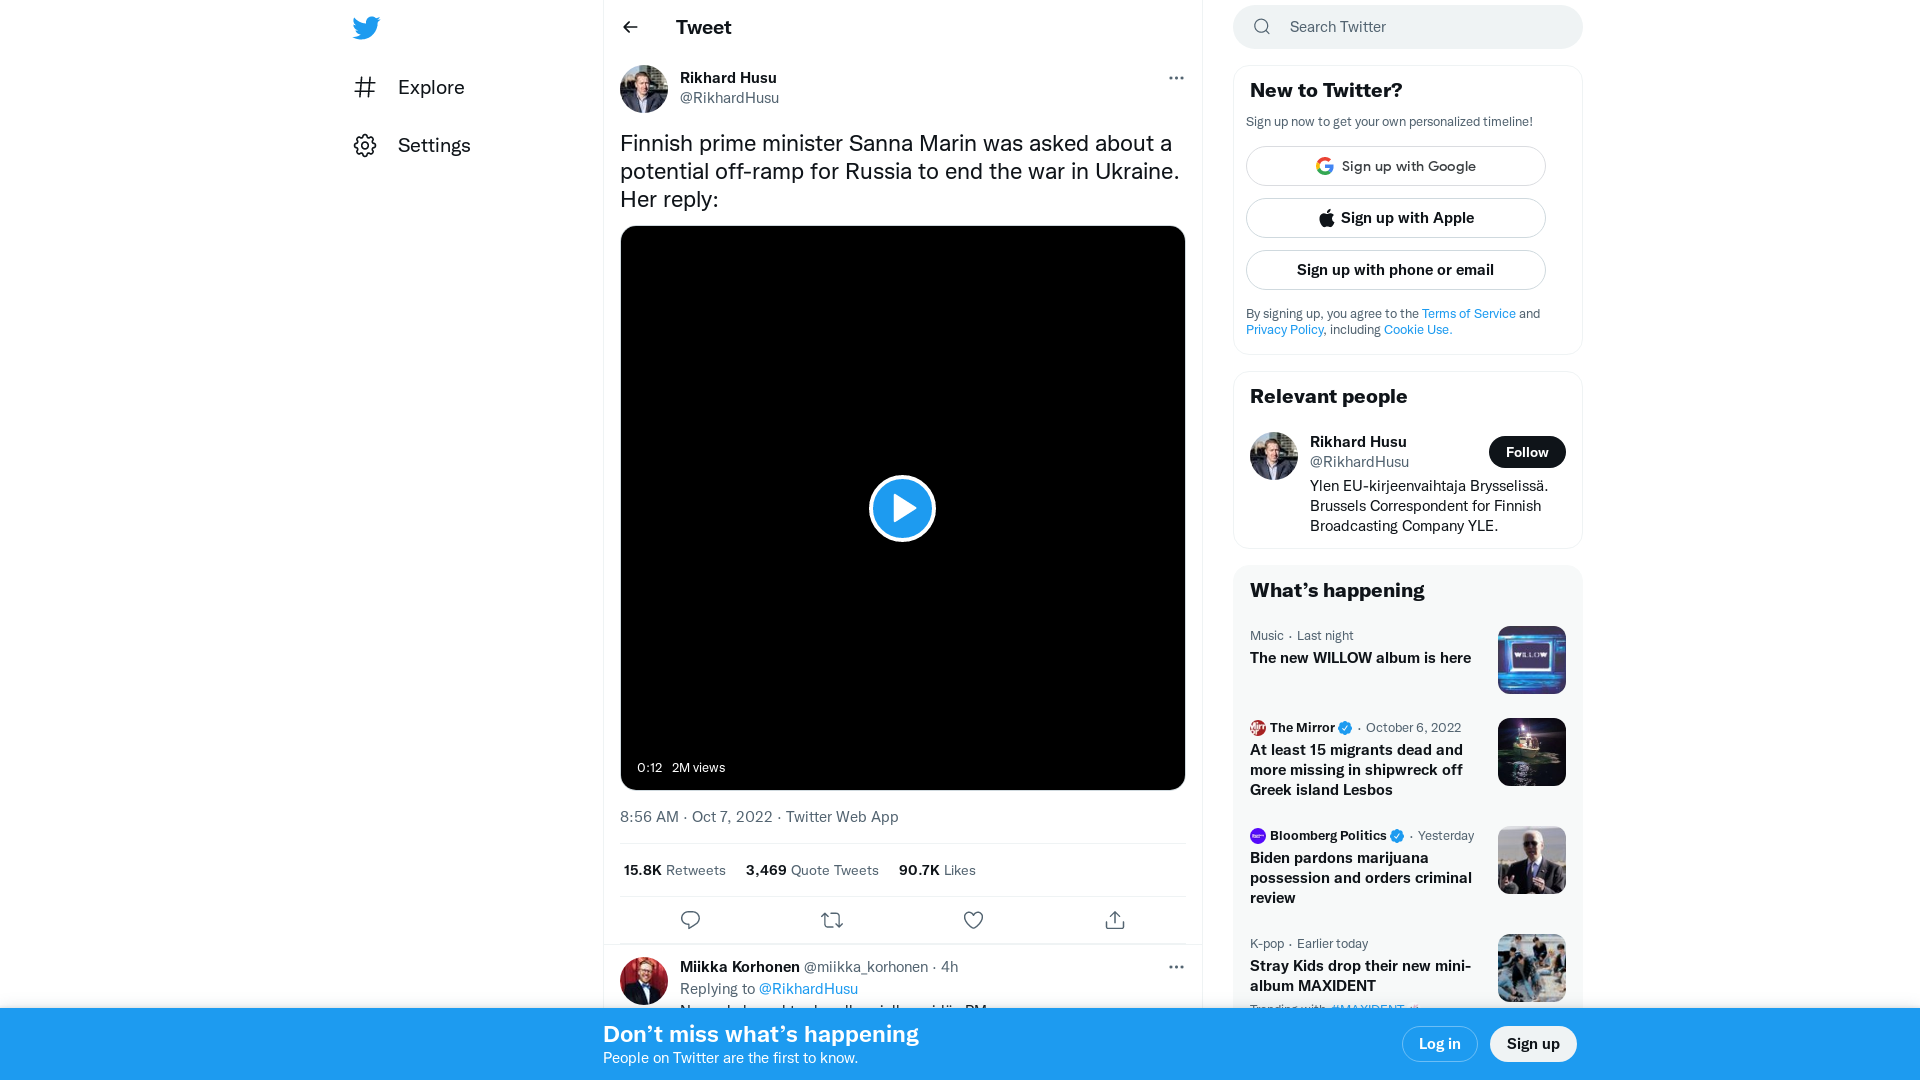The width and height of the screenshot is (1920, 1080).
Task: Sign up with Apple
Action: [1395, 218]
